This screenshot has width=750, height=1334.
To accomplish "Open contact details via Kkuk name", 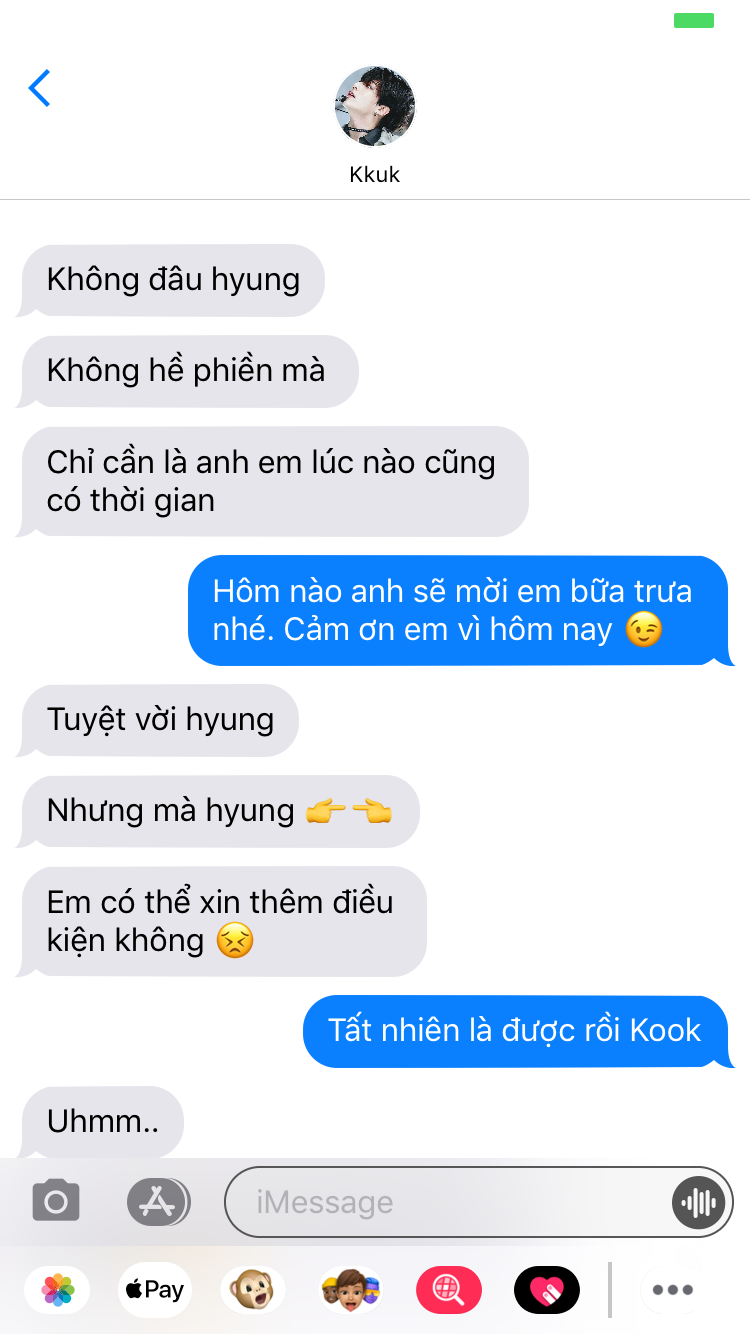I will click(375, 174).
